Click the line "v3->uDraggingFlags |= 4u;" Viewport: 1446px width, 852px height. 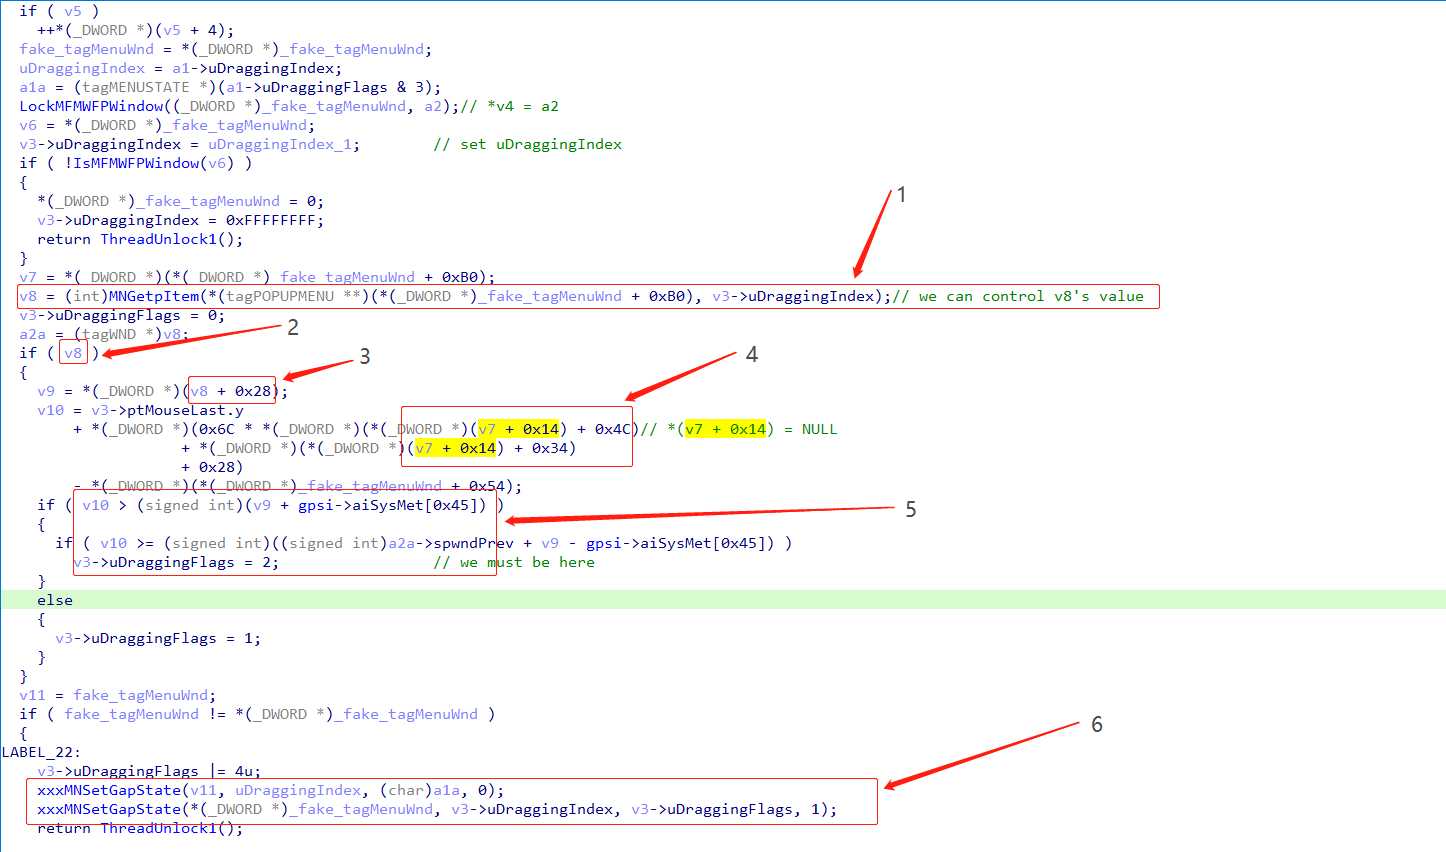pos(149,771)
